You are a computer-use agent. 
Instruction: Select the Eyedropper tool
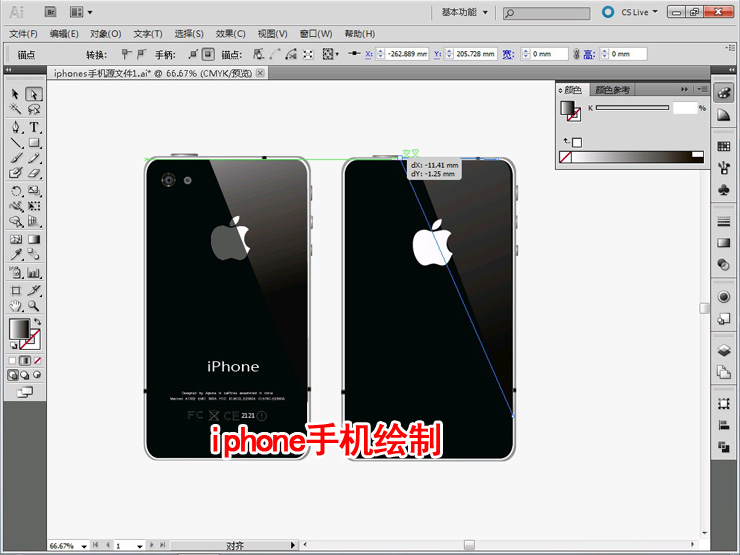(x=16, y=256)
